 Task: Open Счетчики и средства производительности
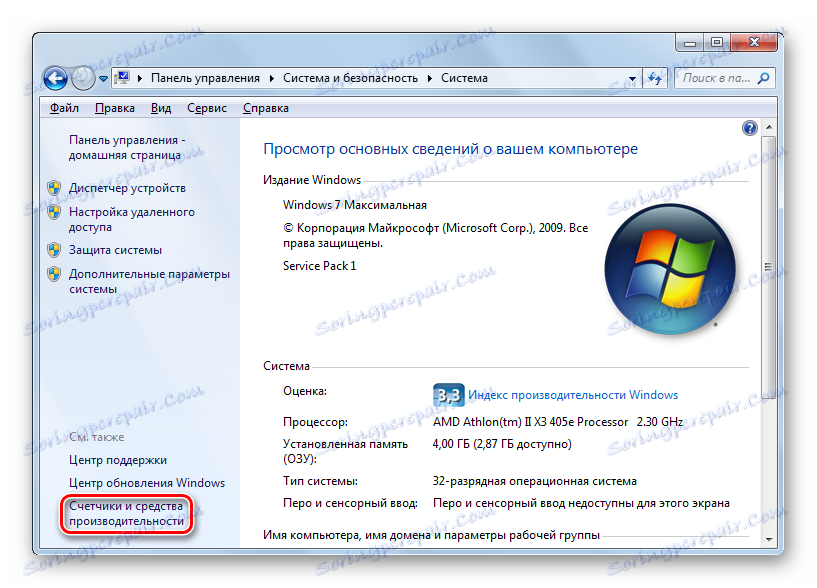point(126,513)
